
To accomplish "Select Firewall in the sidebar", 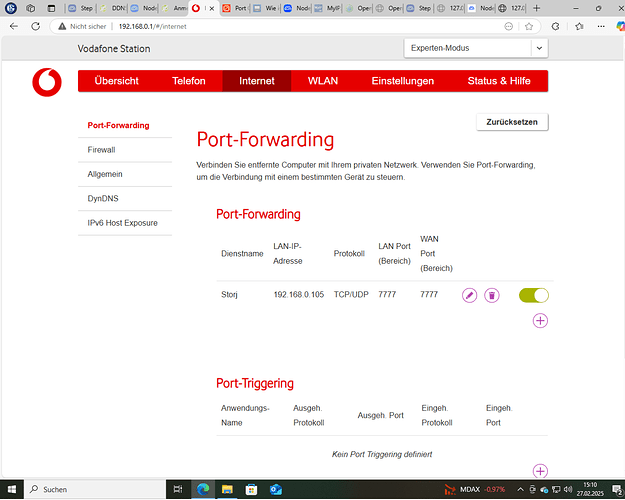I will [x=102, y=149].
